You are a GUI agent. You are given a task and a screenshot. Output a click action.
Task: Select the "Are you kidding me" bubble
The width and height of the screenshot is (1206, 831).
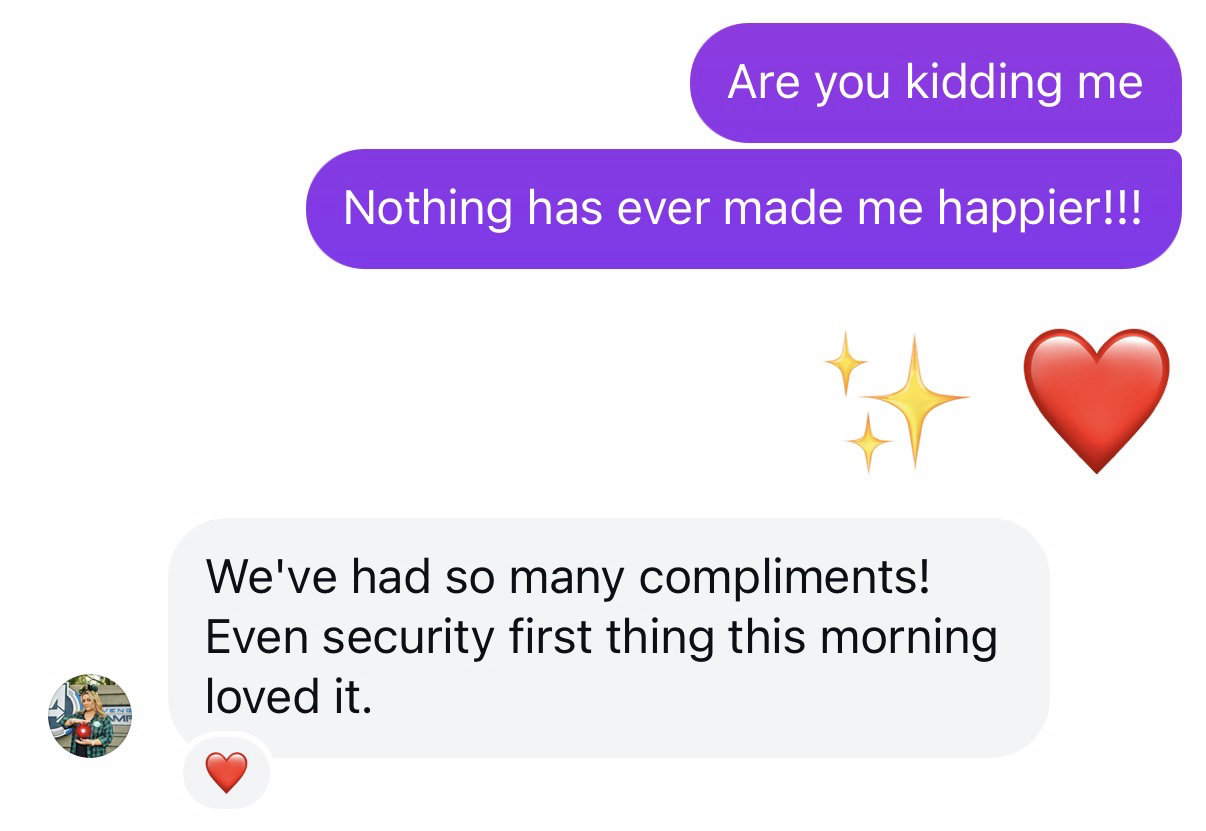(935, 82)
